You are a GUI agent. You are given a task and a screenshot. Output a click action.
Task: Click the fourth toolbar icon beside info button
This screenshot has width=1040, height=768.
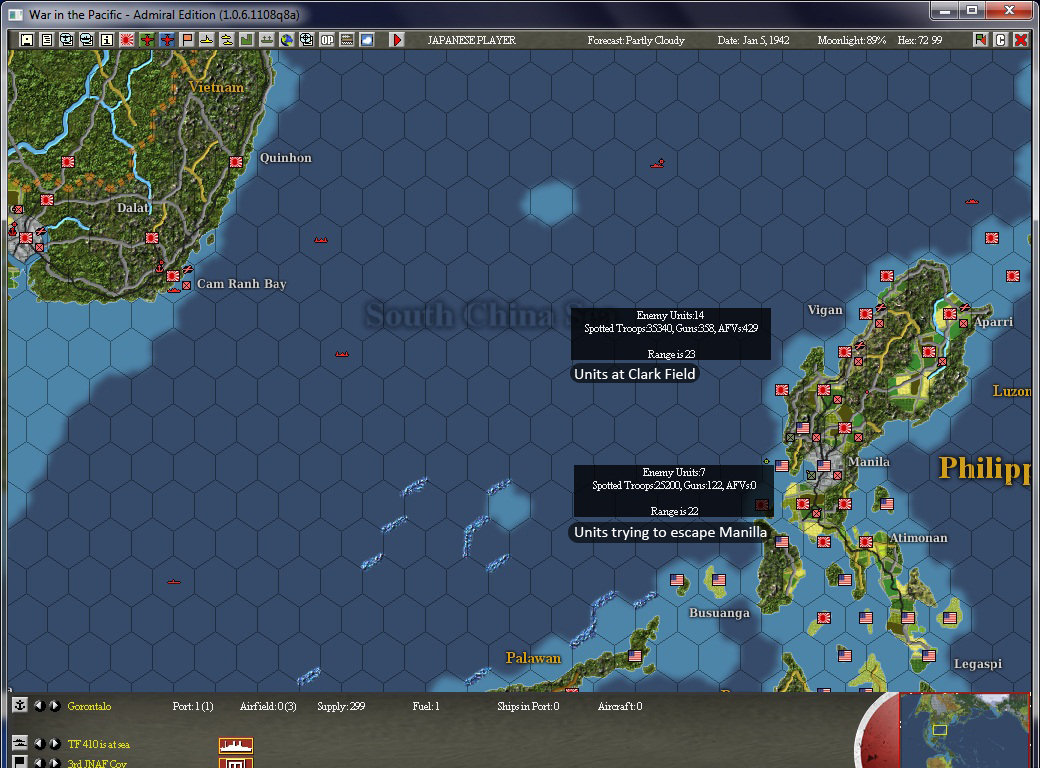(x=86, y=40)
